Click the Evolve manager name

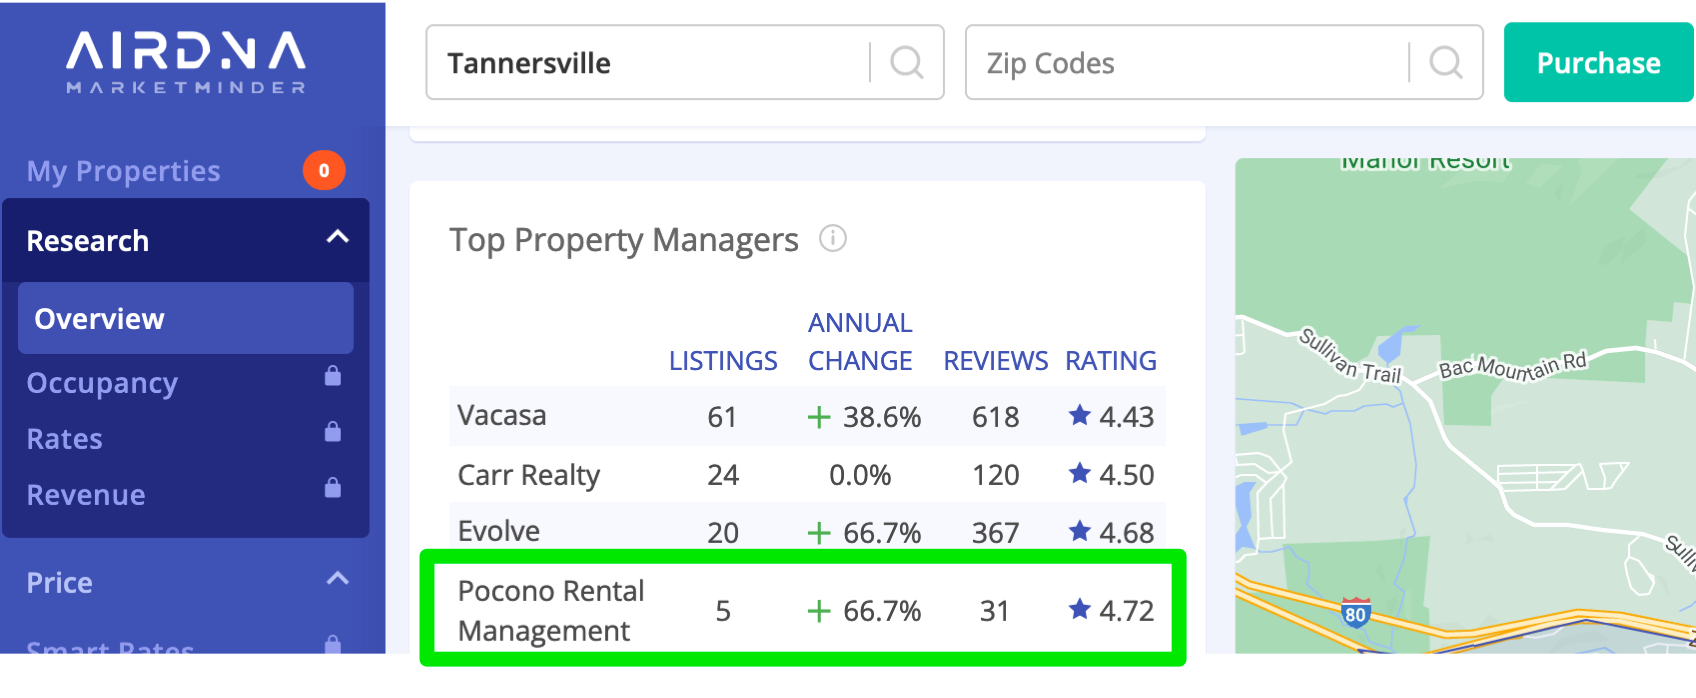pos(499,531)
